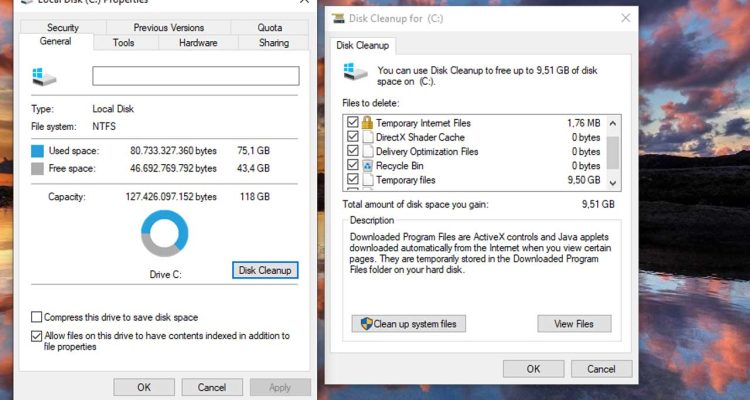Open the Sharing tab
The height and width of the screenshot is (400, 750).
click(x=274, y=43)
